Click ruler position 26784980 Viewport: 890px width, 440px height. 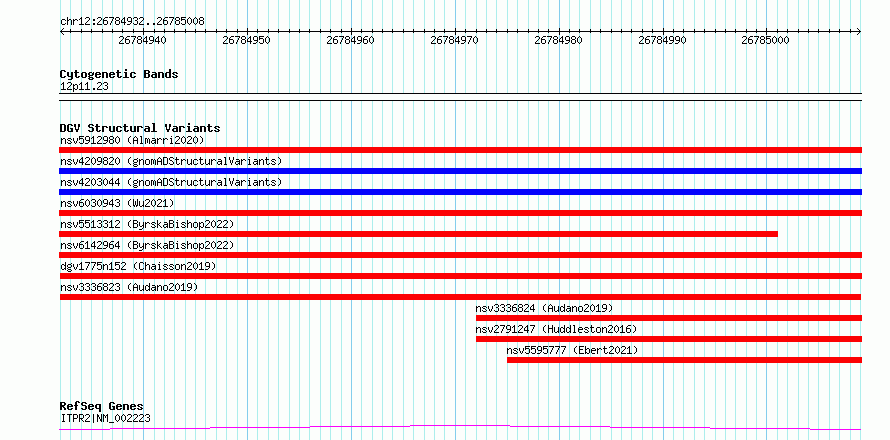coord(558,40)
